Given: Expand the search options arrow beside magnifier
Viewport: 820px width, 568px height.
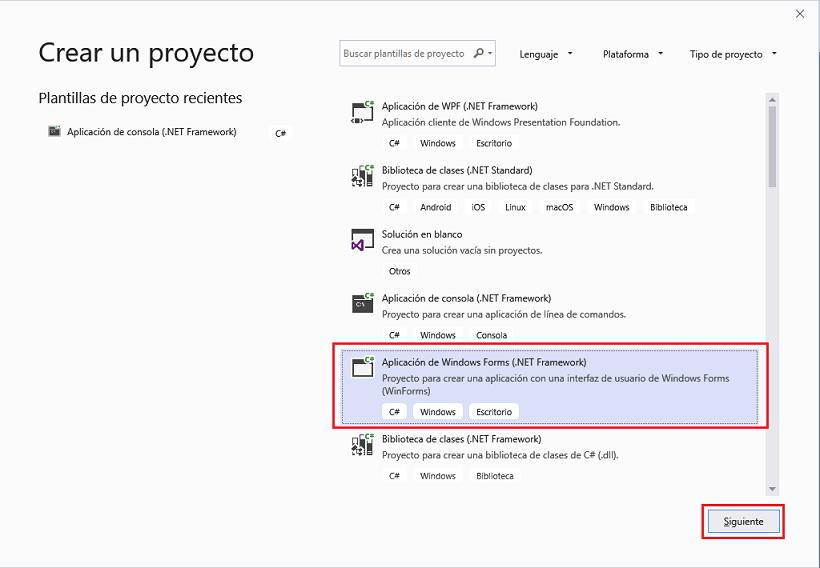Looking at the screenshot, I should tap(490, 53).
